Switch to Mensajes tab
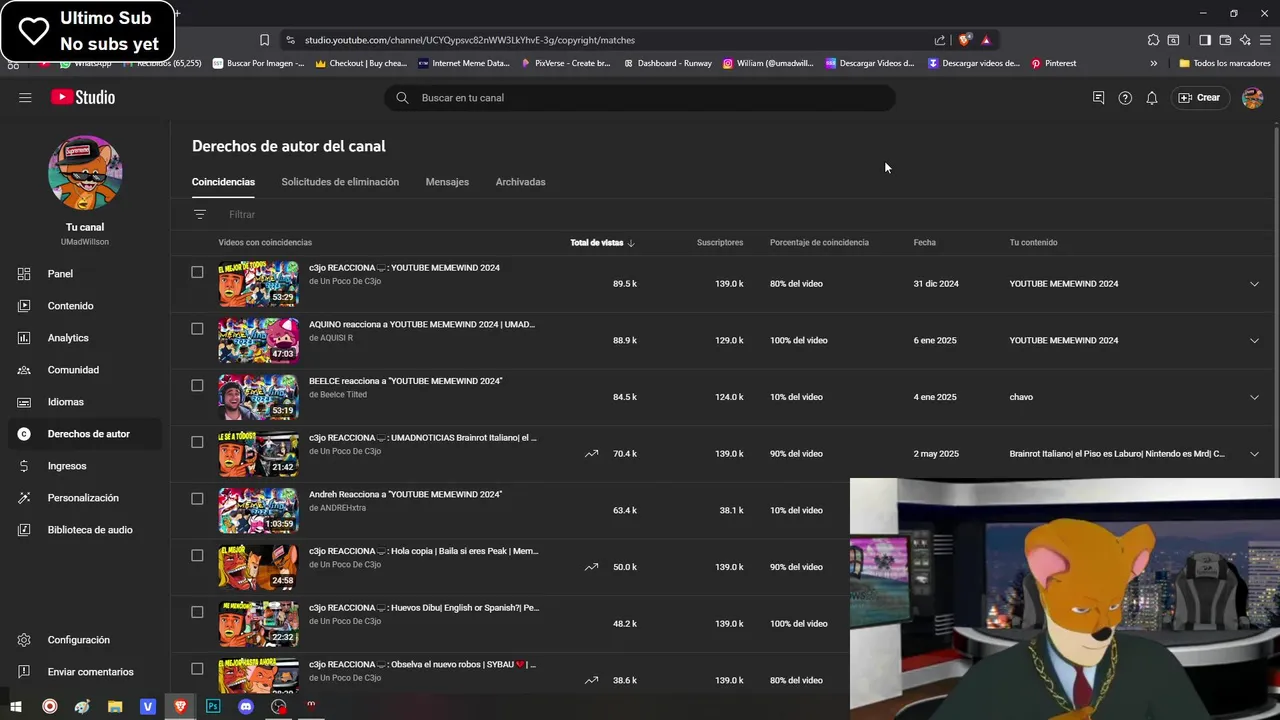The width and height of the screenshot is (1280, 720). tap(447, 182)
